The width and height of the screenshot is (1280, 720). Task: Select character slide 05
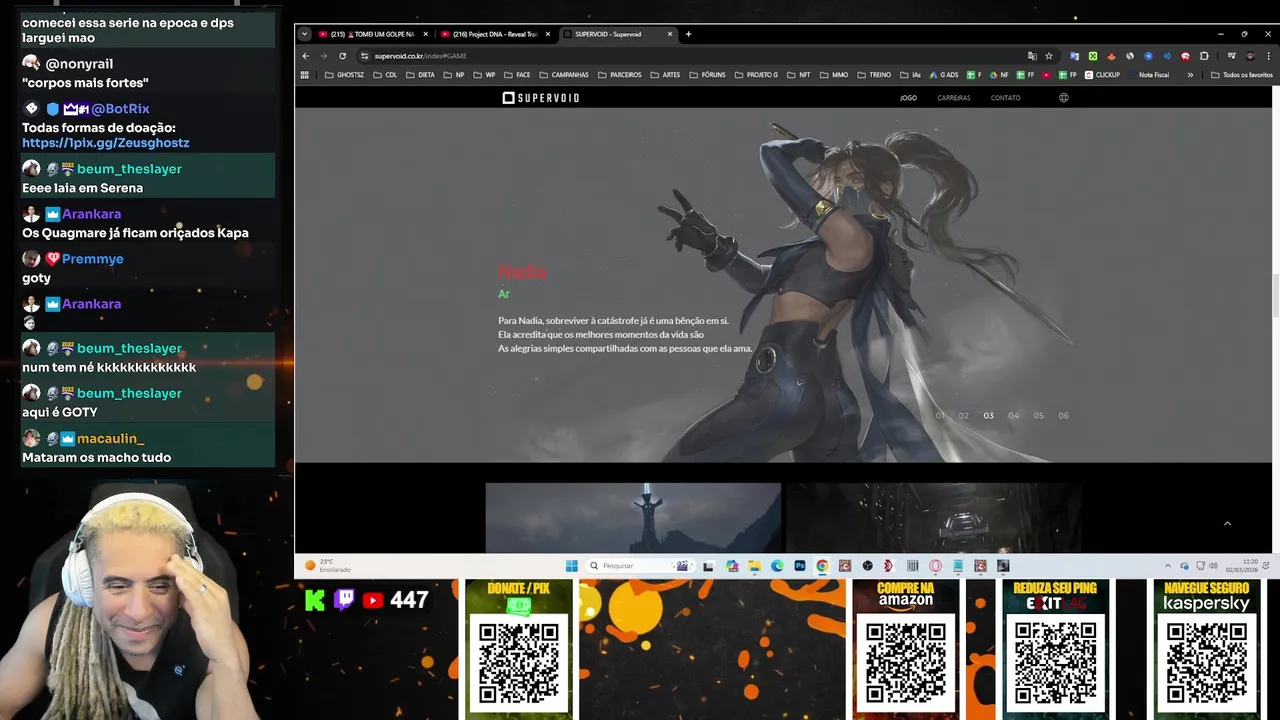[1039, 416]
